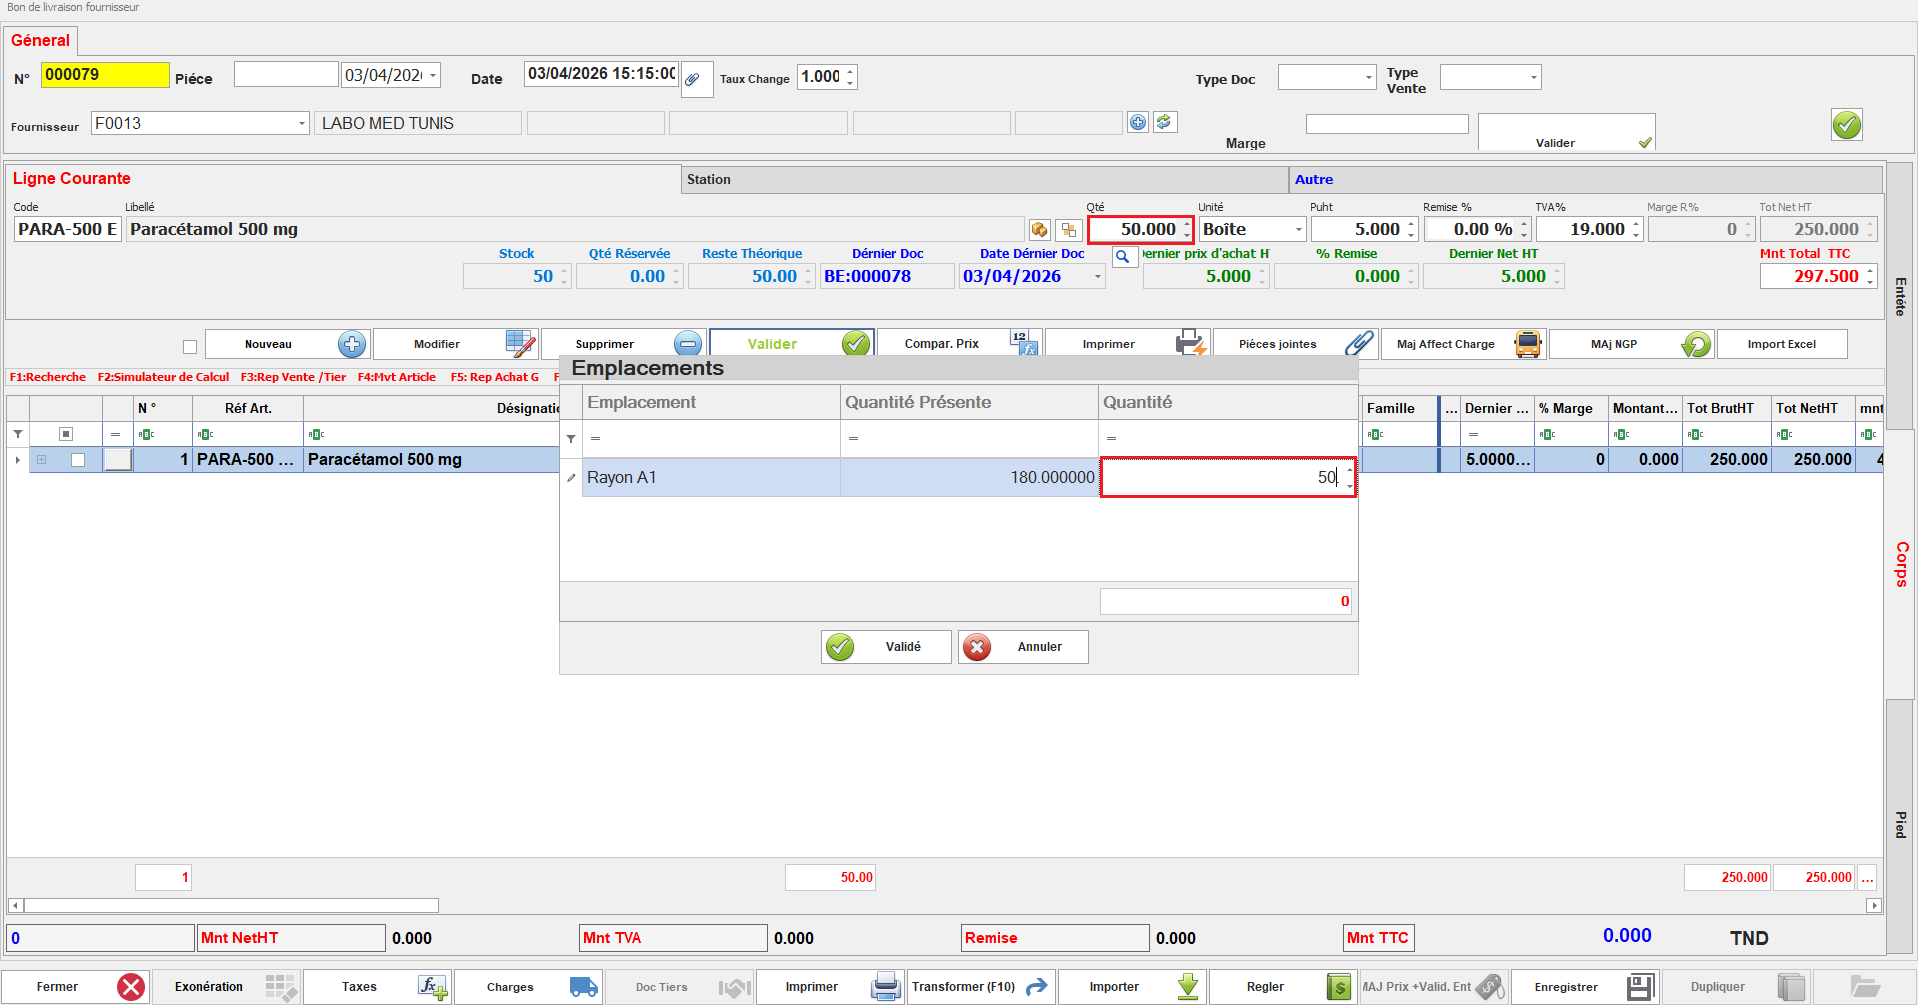The height and width of the screenshot is (1005, 1918).
Task: Tick the checkbox left of the Nouveau button
Action: point(190,347)
